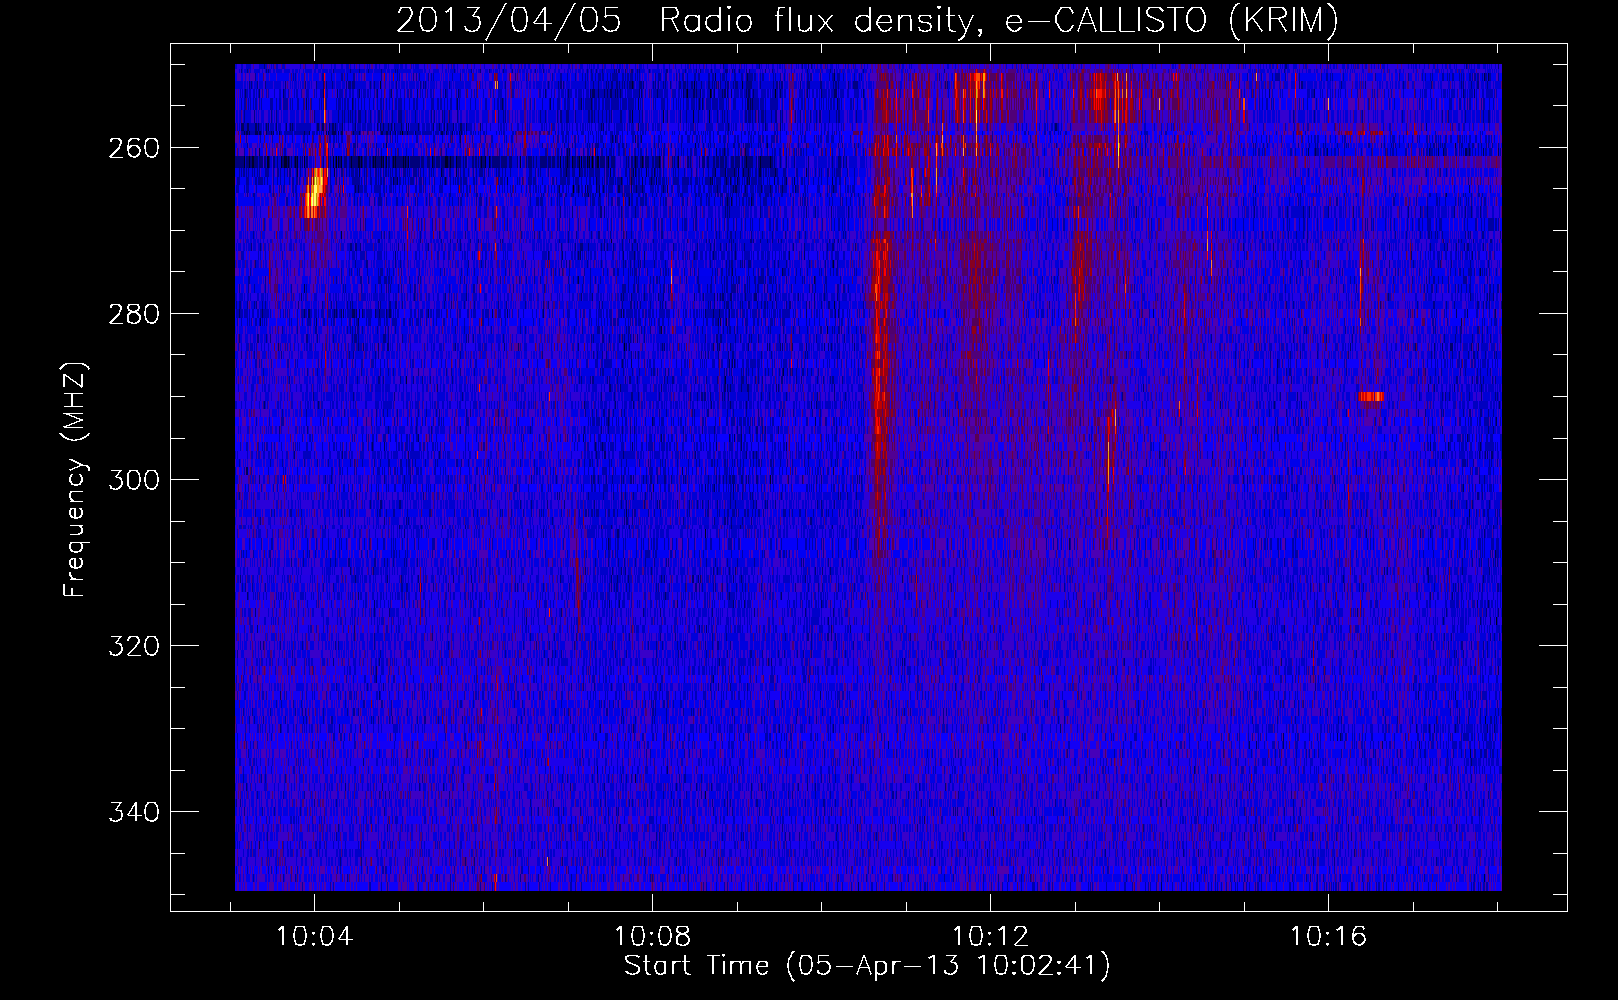This screenshot has width=1618, height=1000.
Task: Click the 10:12 time tick label
Action: coord(990,937)
